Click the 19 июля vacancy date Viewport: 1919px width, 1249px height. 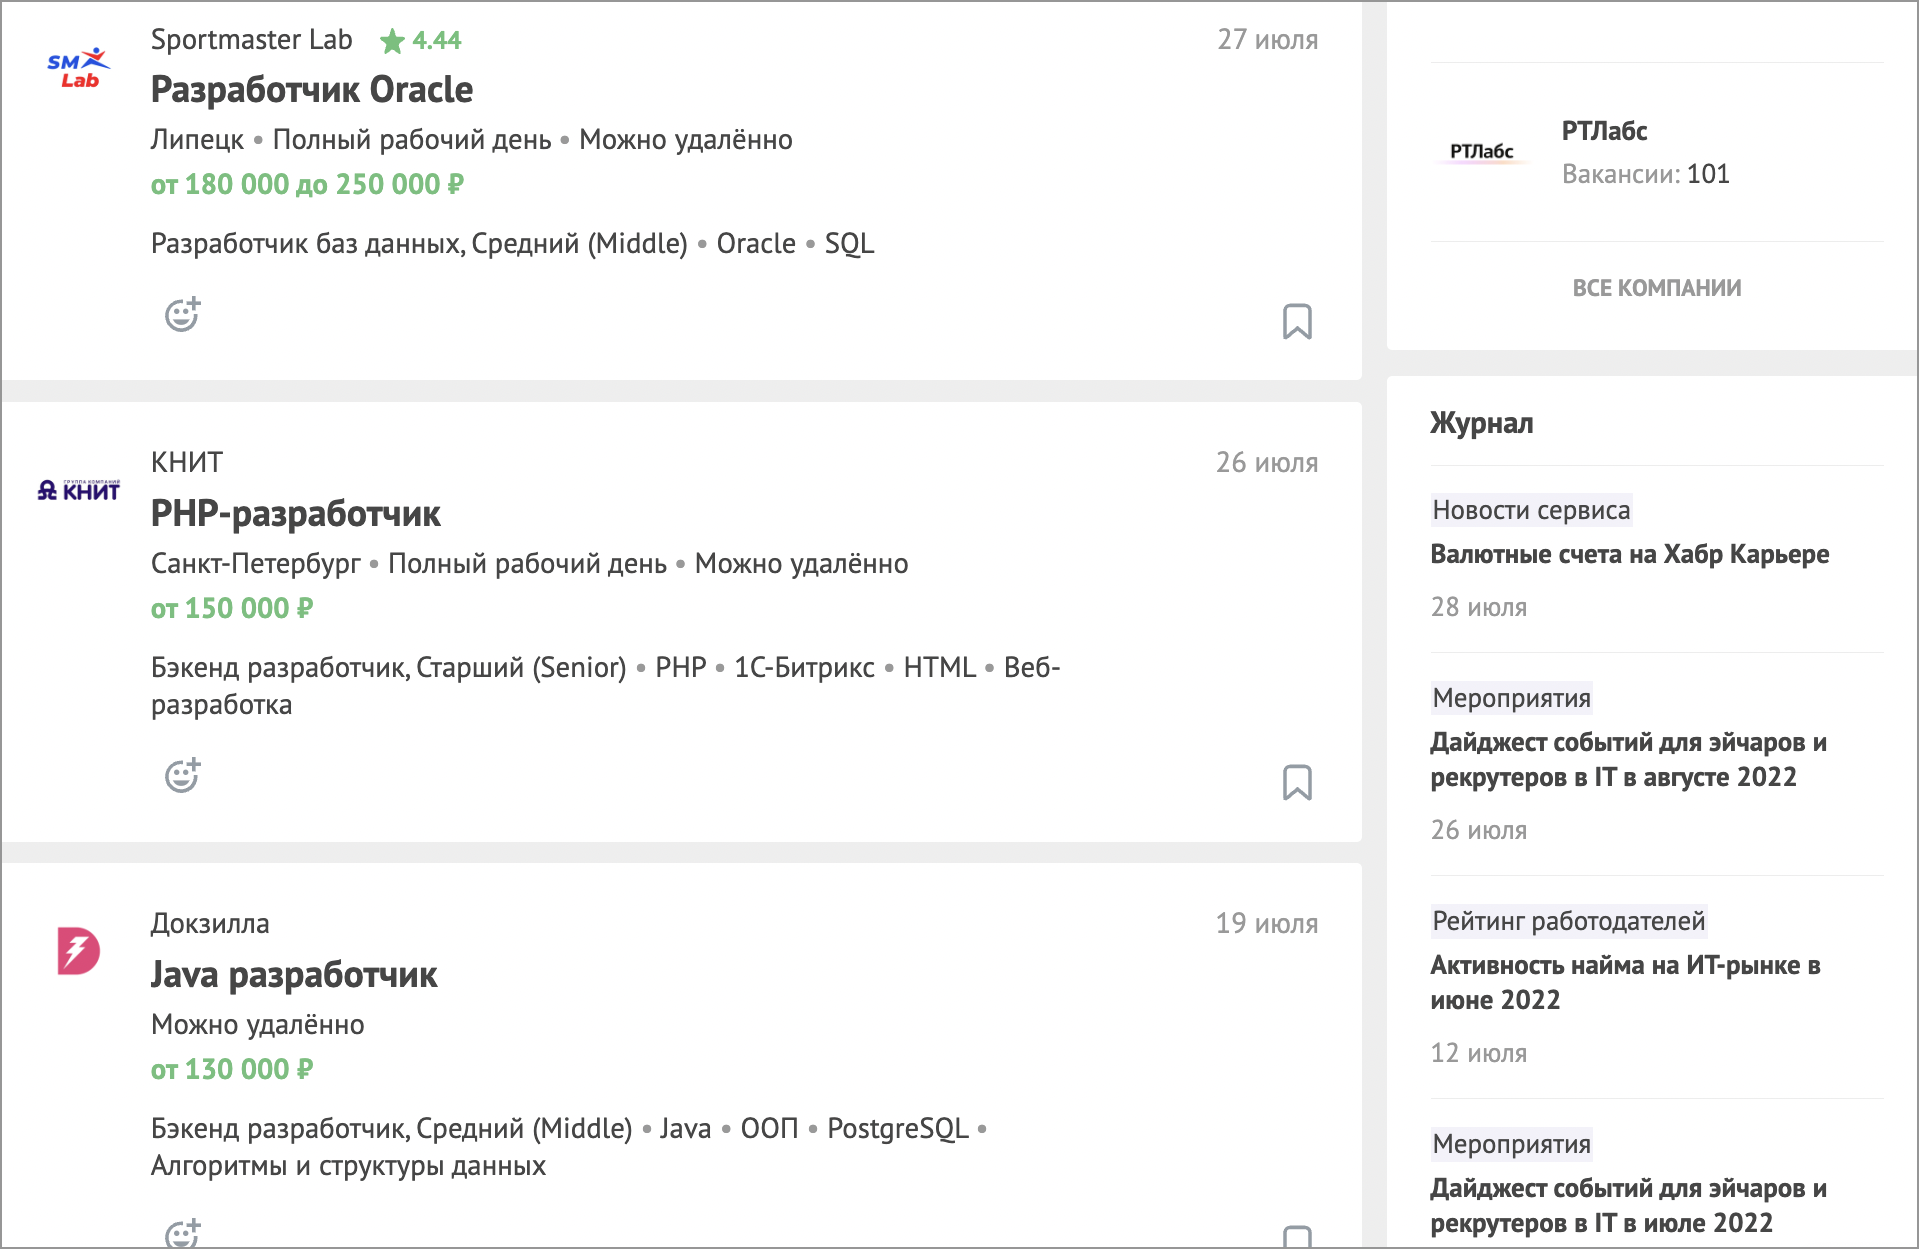[1266, 924]
